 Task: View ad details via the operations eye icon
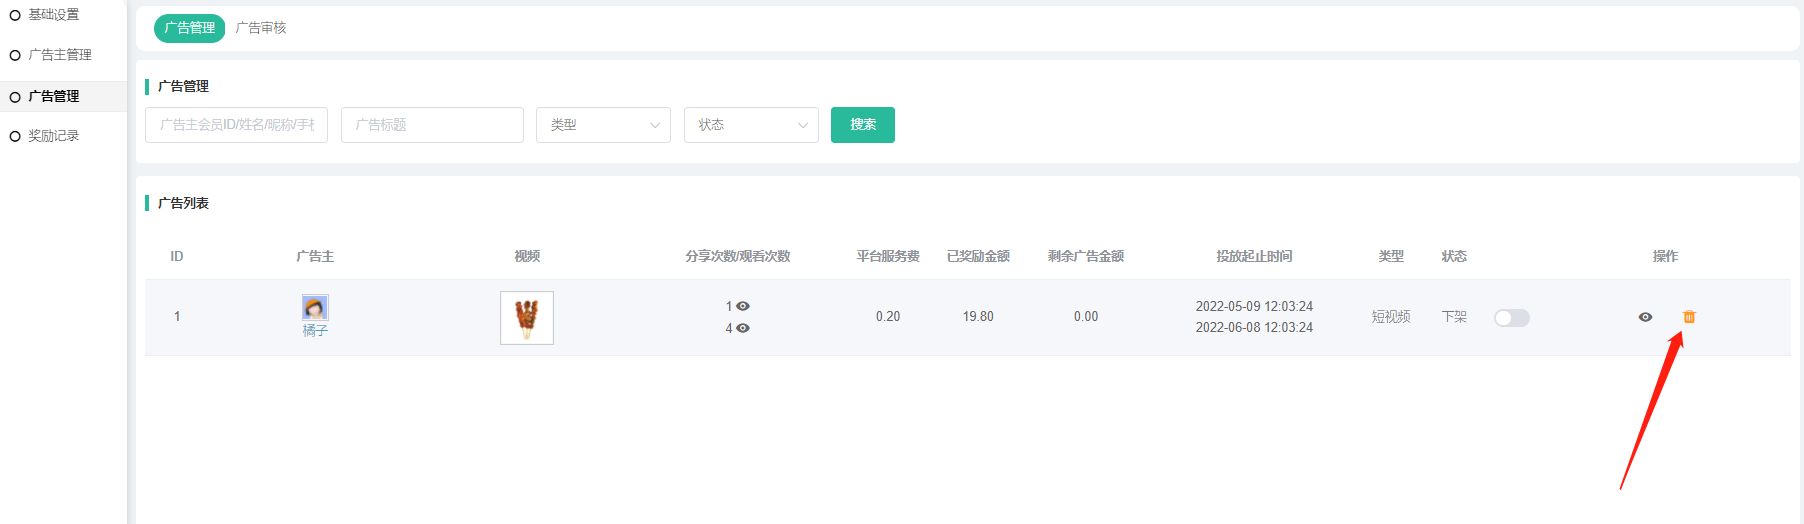[1645, 317]
